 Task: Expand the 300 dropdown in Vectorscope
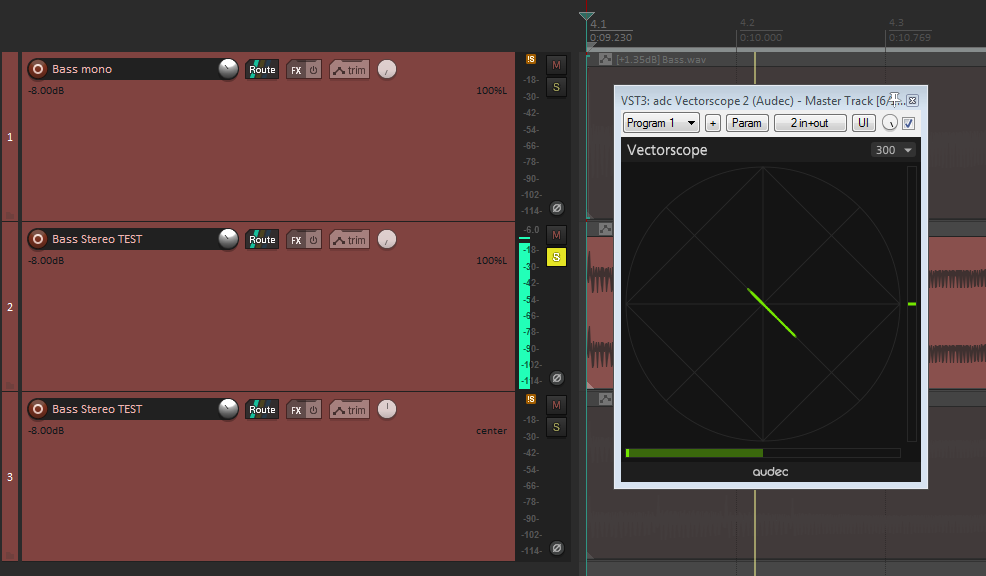pos(893,150)
